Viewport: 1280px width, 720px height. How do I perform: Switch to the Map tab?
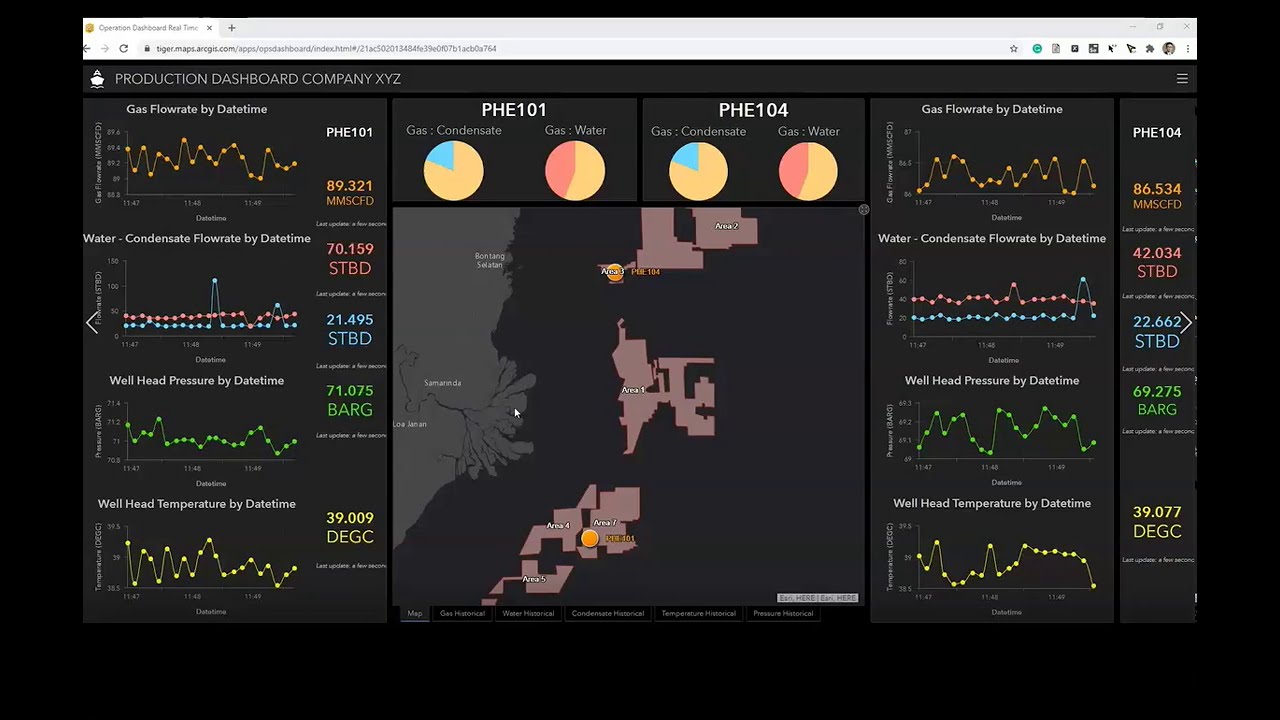click(415, 613)
